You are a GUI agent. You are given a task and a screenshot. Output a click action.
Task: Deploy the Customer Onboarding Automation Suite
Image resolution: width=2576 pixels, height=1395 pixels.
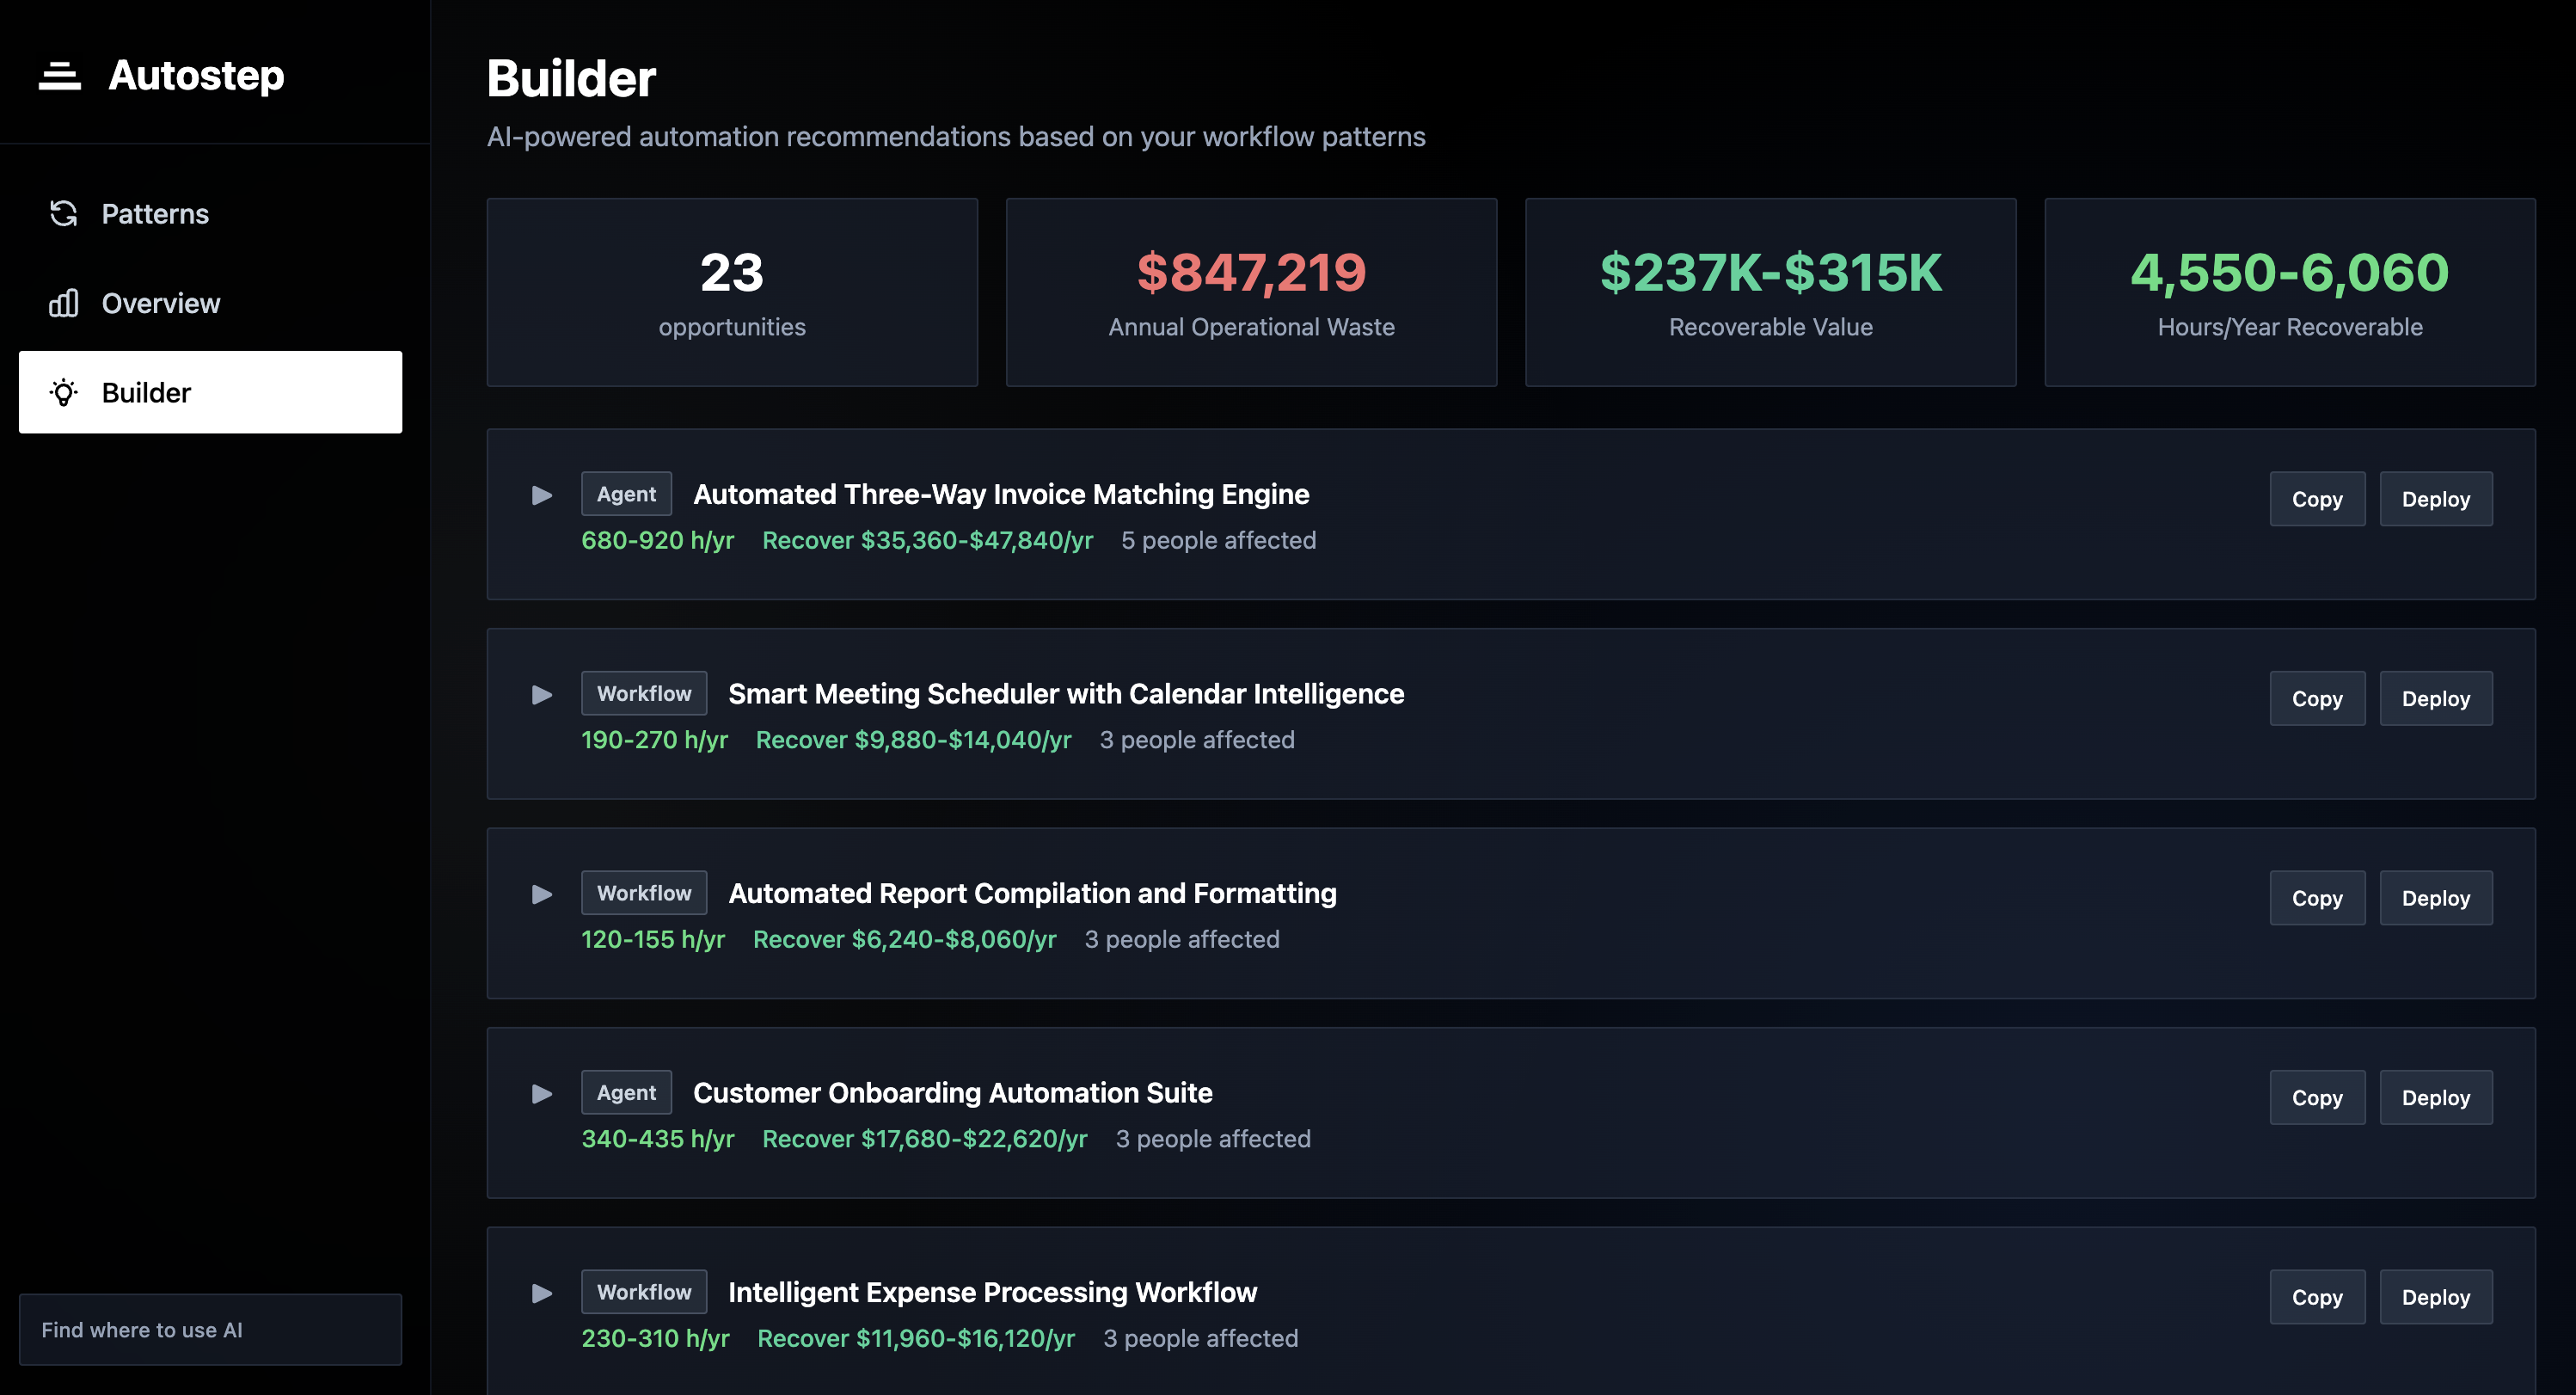pos(2435,1097)
